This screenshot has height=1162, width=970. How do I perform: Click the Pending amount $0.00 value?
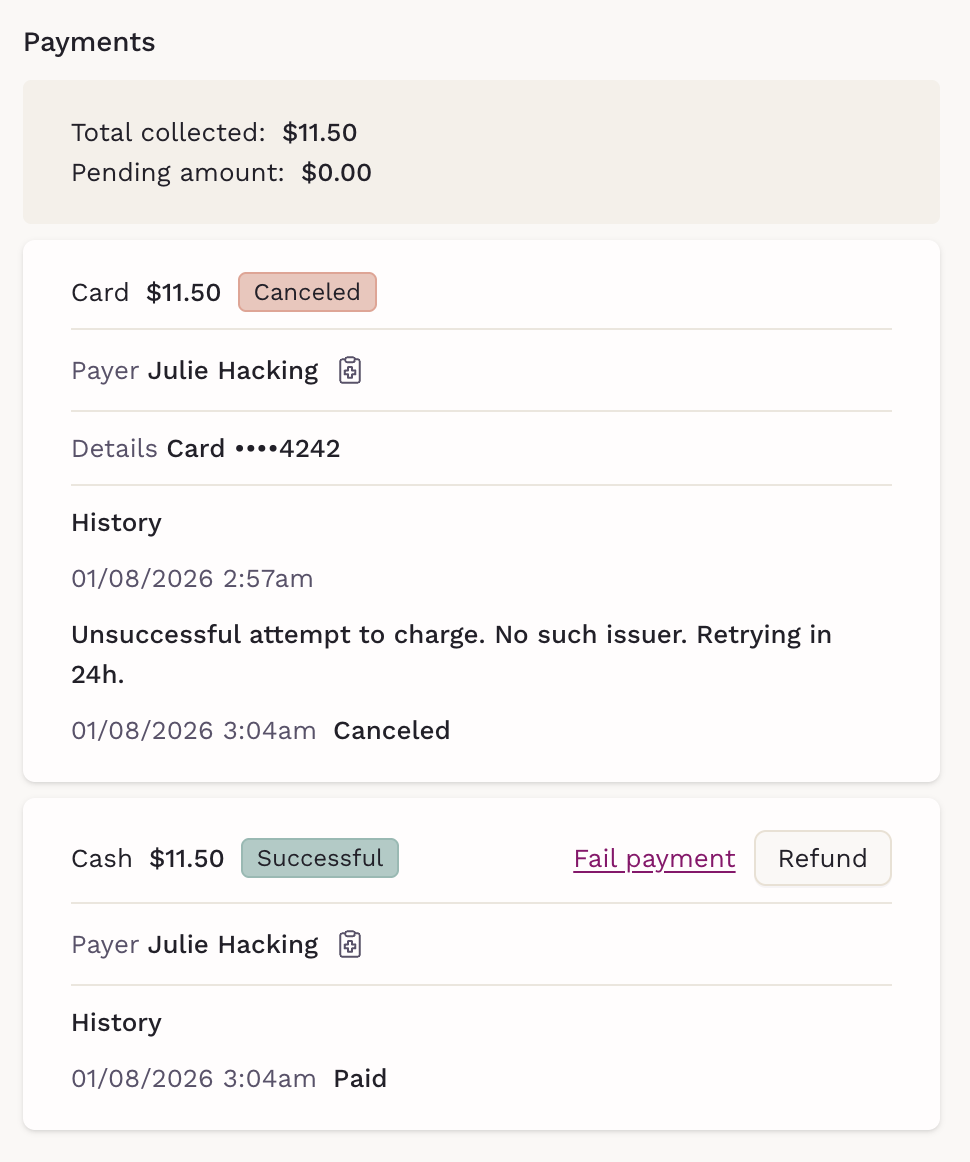tap(336, 173)
